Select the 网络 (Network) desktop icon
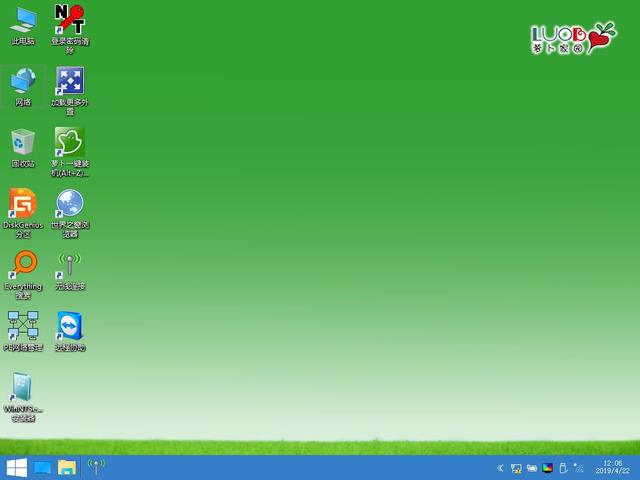This screenshot has height=480, width=640. point(23,87)
